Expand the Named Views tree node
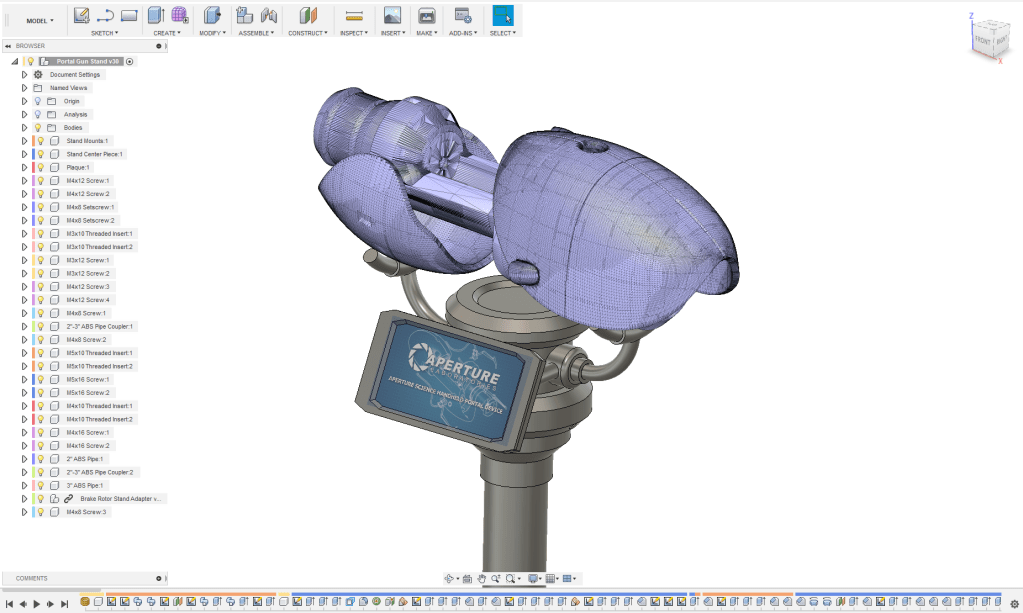Image resolution: width=1023 pixels, height=613 pixels. (x=24, y=88)
